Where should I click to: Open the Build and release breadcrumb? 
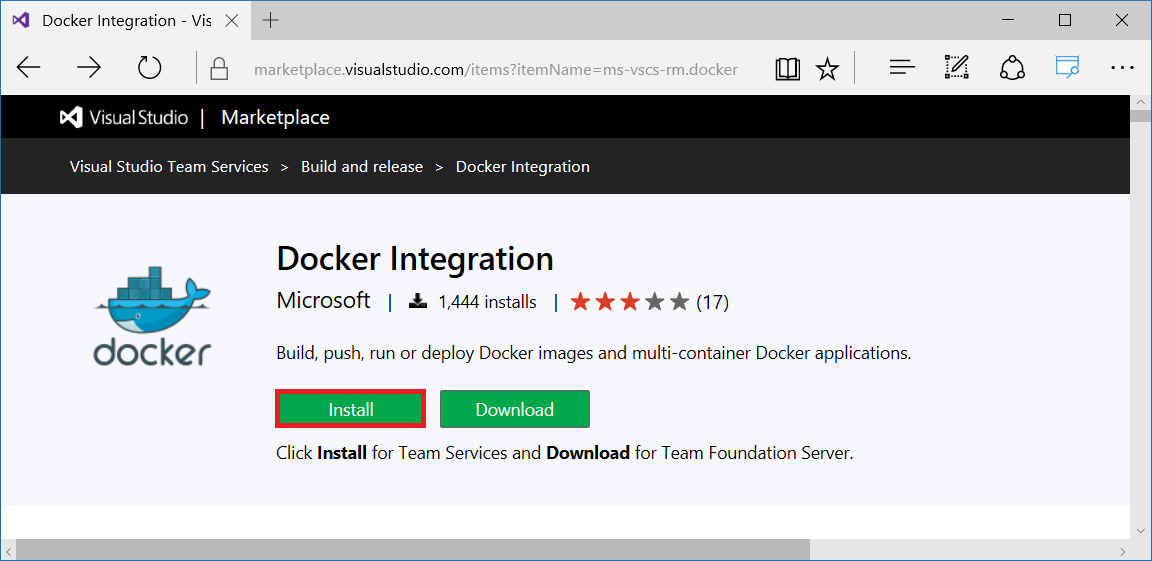(362, 167)
